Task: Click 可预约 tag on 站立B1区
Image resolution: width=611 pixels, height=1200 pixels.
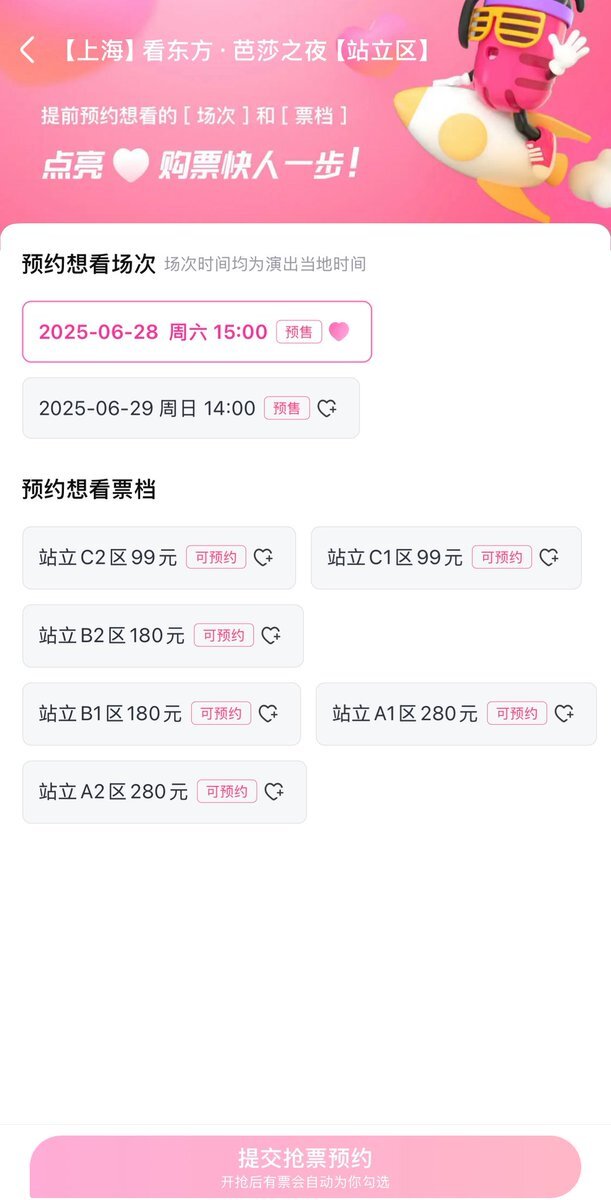Action: (x=221, y=714)
